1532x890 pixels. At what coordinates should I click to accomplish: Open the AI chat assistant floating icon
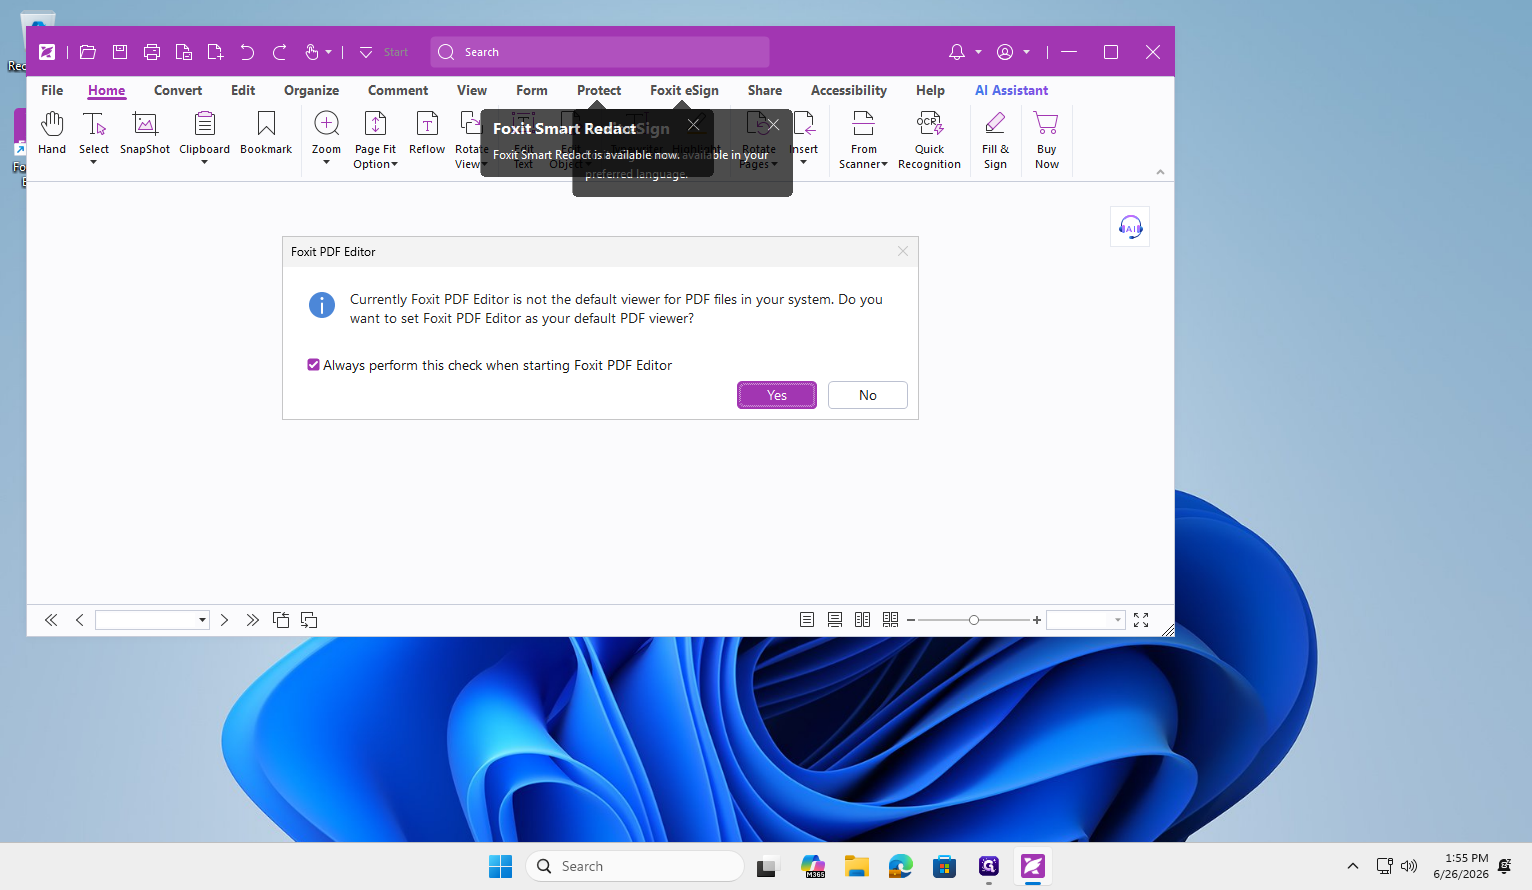(x=1130, y=227)
